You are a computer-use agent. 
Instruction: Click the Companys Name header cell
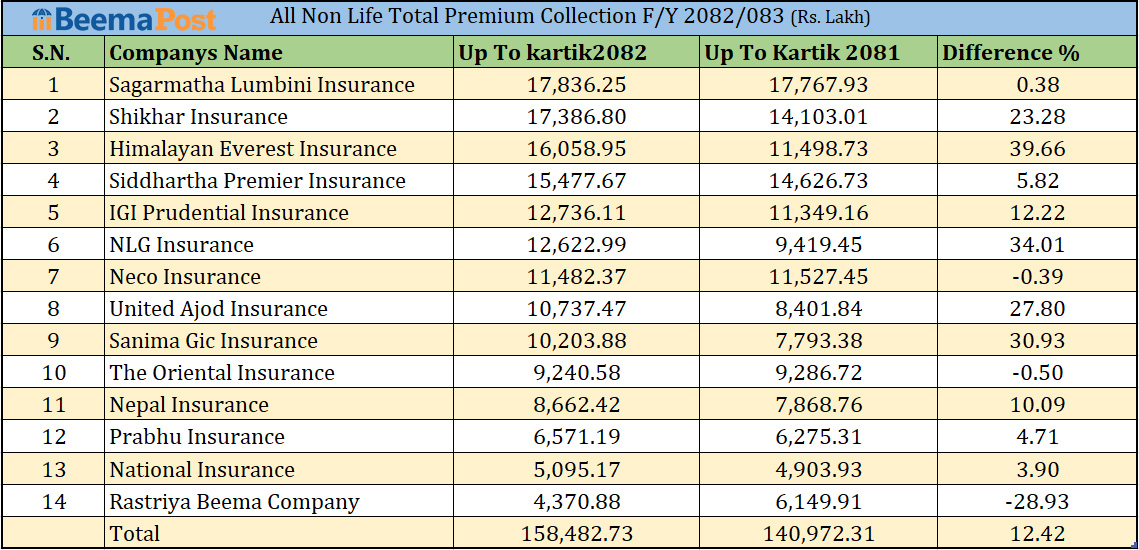196,53
